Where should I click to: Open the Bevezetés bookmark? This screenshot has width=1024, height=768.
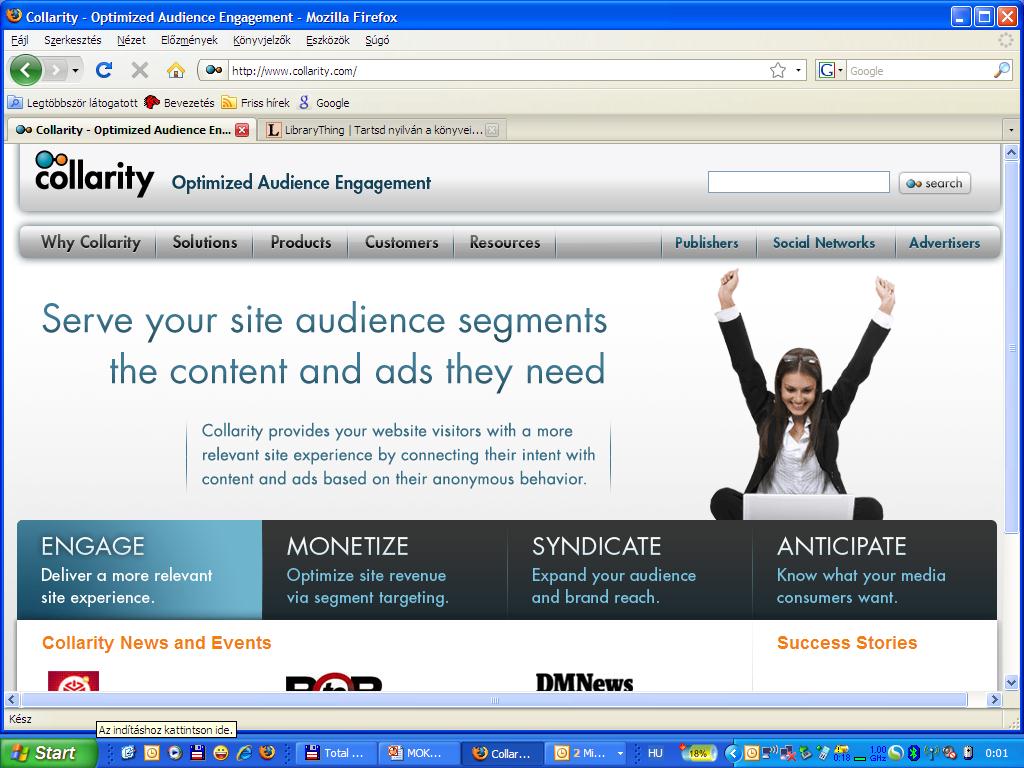click(180, 103)
